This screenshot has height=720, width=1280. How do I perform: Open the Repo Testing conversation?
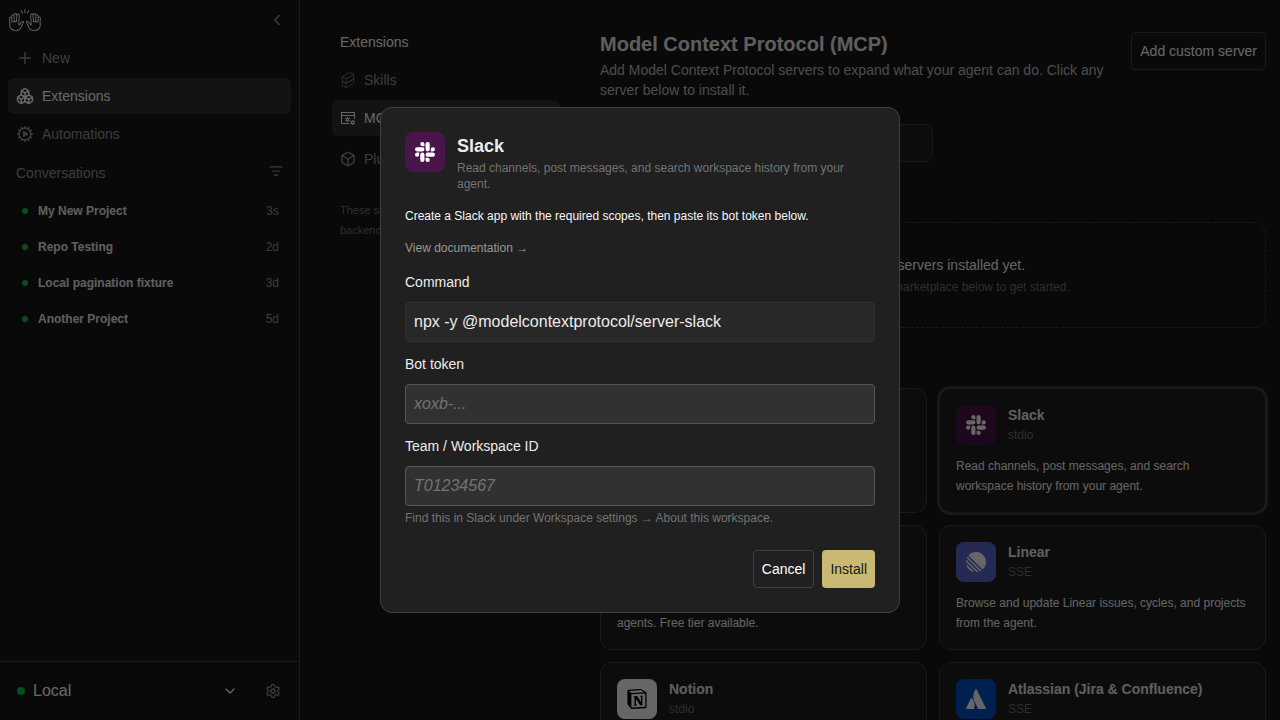coord(150,247)
